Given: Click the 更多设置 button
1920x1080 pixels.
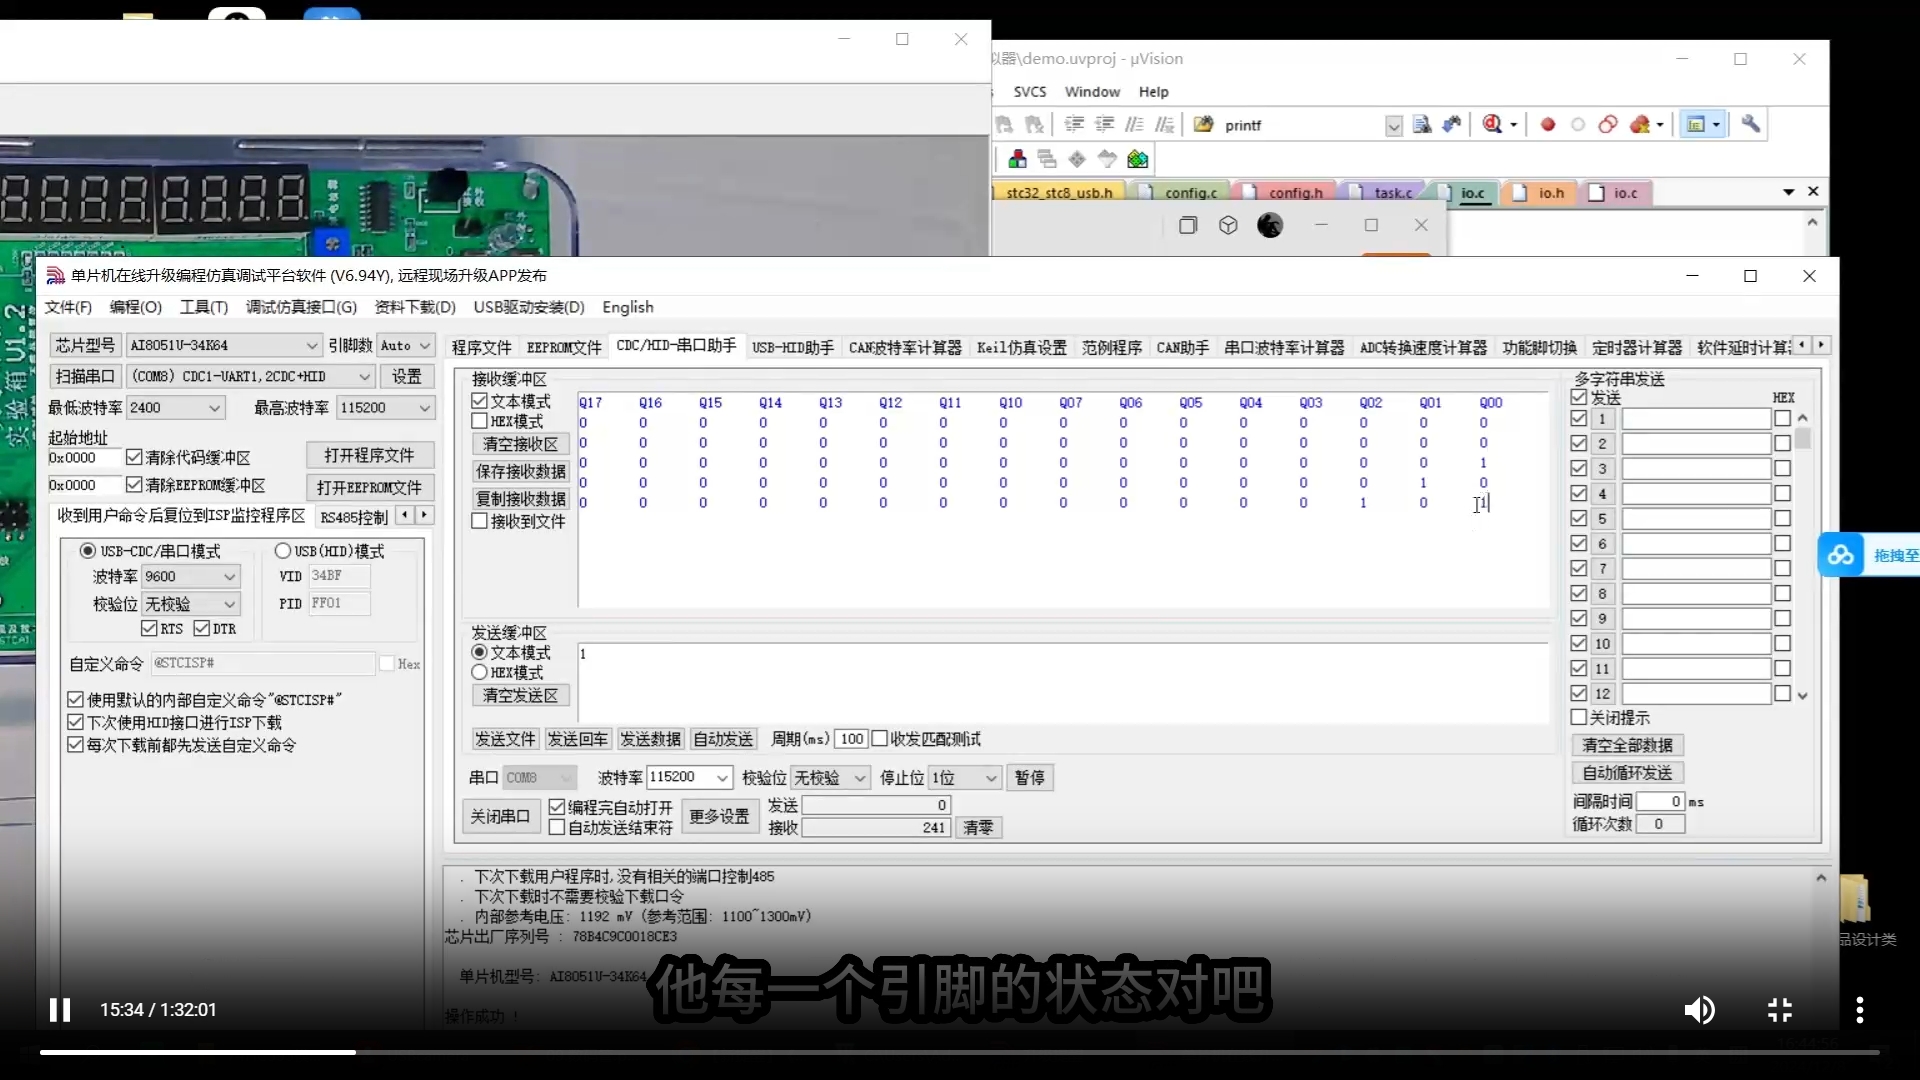Looking at the screenshot, I should point(719,816).
